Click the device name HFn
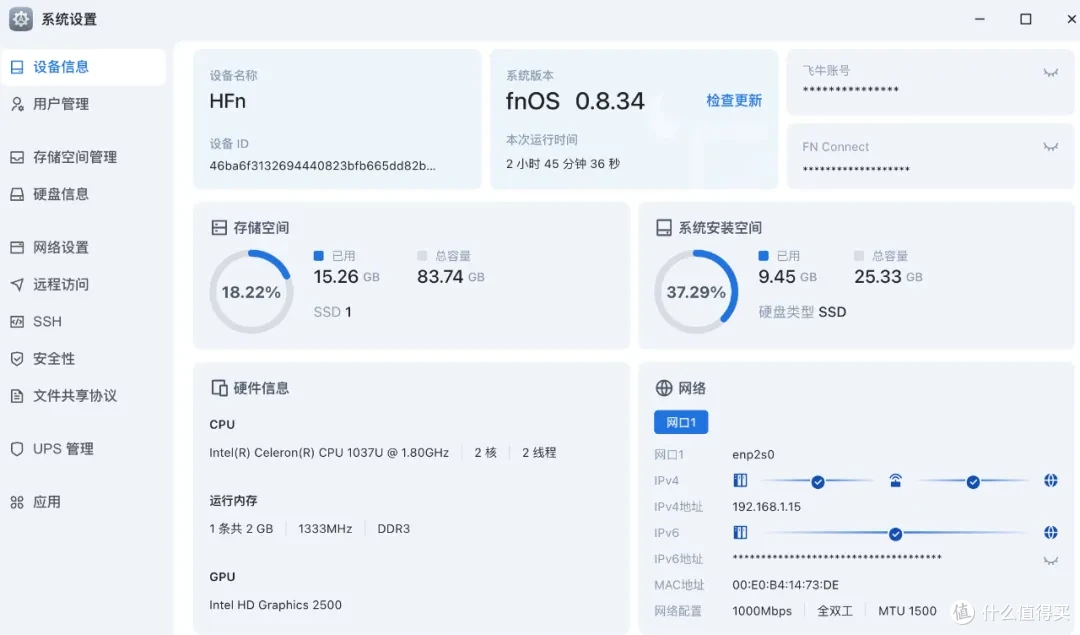Viewport: 1080px width, 635px height. (227, 101)
